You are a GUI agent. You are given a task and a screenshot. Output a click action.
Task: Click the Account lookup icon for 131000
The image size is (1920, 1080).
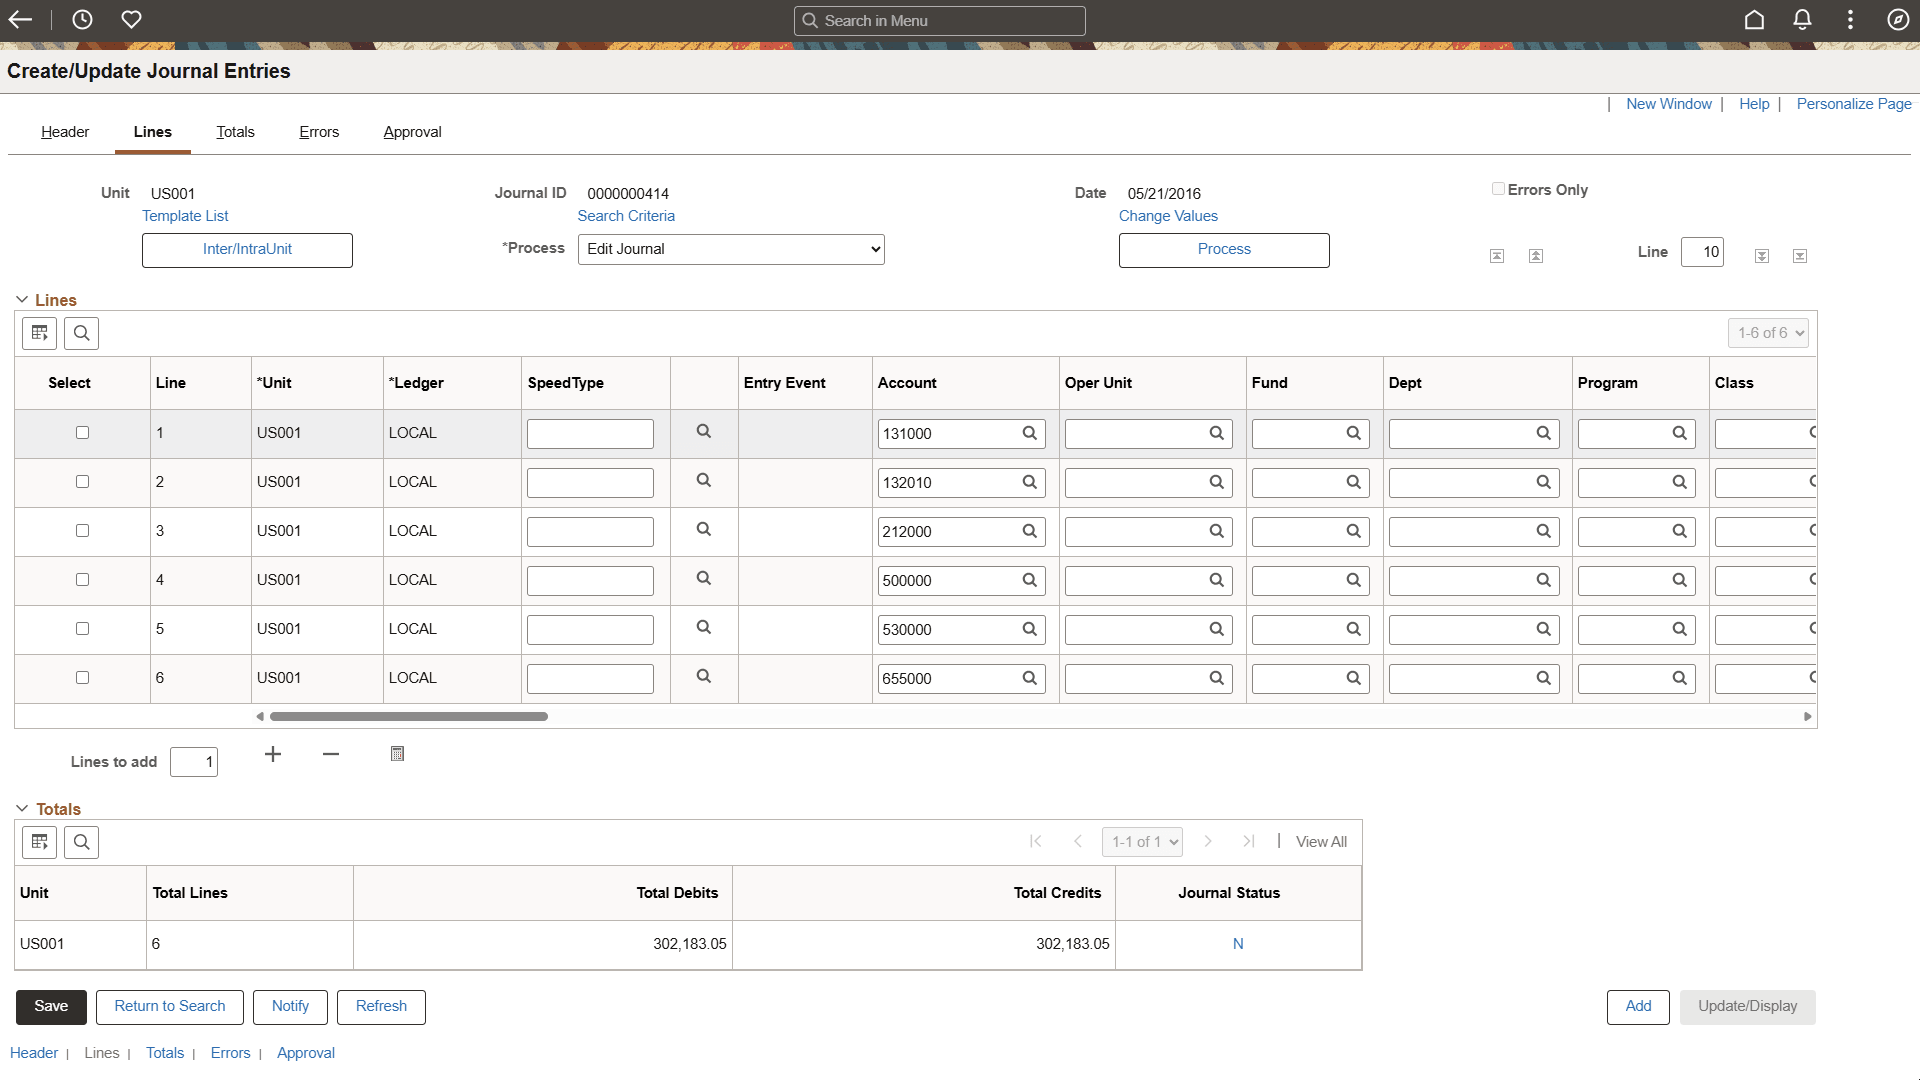tap(1029, 433)
